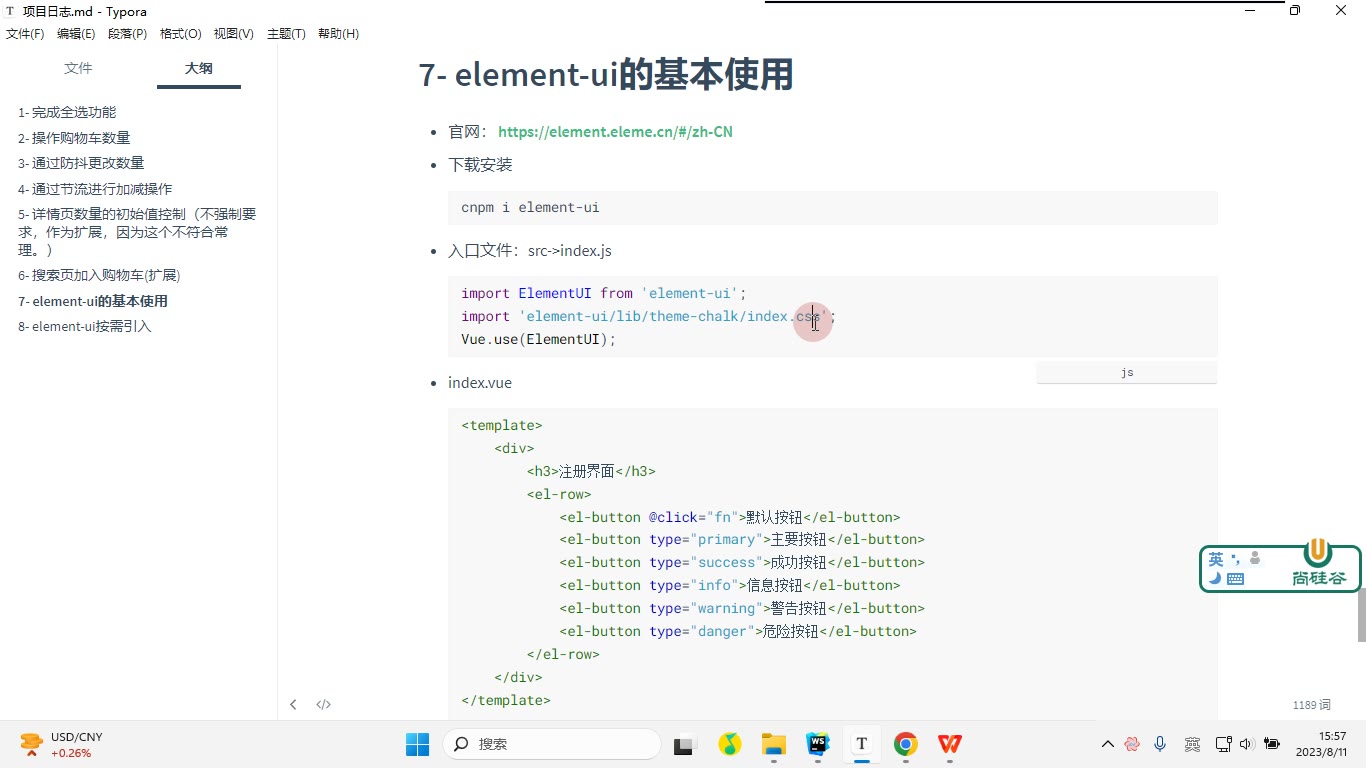Open the soft keyboard icon in IME bar

point(1235,578)
